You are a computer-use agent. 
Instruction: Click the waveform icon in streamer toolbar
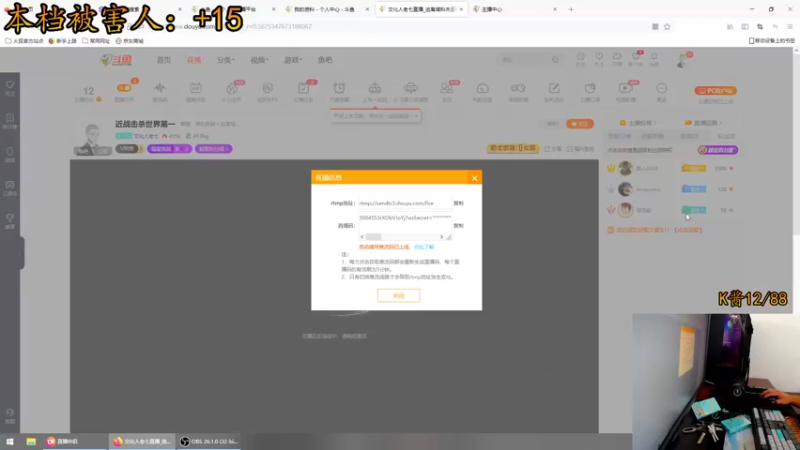[x=160, y=88]
